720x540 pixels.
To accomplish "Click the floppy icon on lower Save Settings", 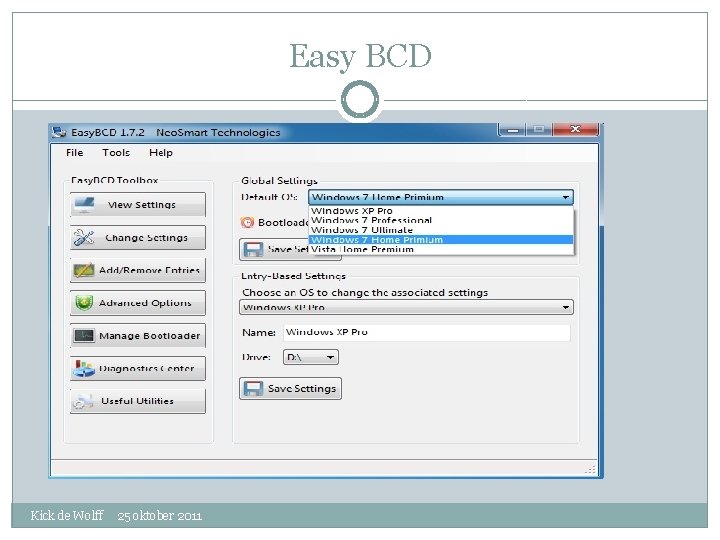I will tap(253, 388).
